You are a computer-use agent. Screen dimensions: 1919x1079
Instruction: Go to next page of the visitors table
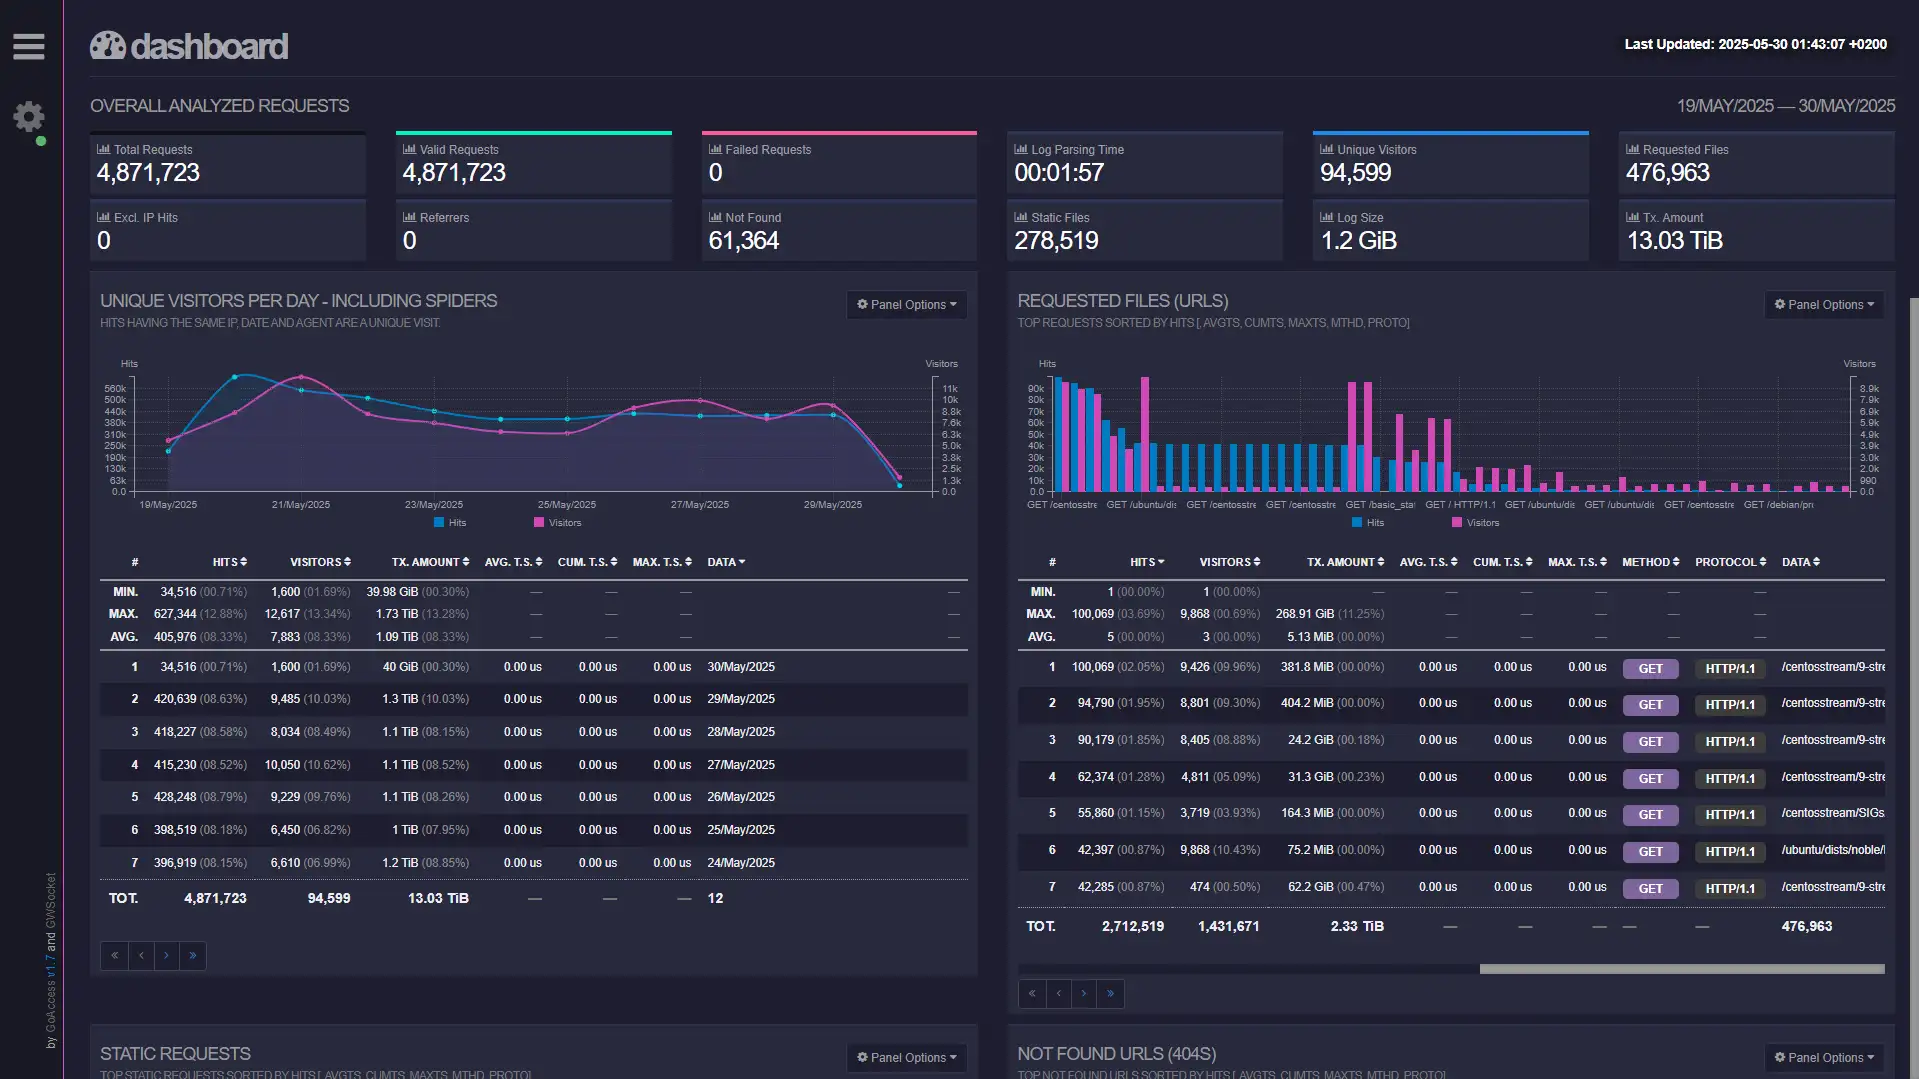166,956
